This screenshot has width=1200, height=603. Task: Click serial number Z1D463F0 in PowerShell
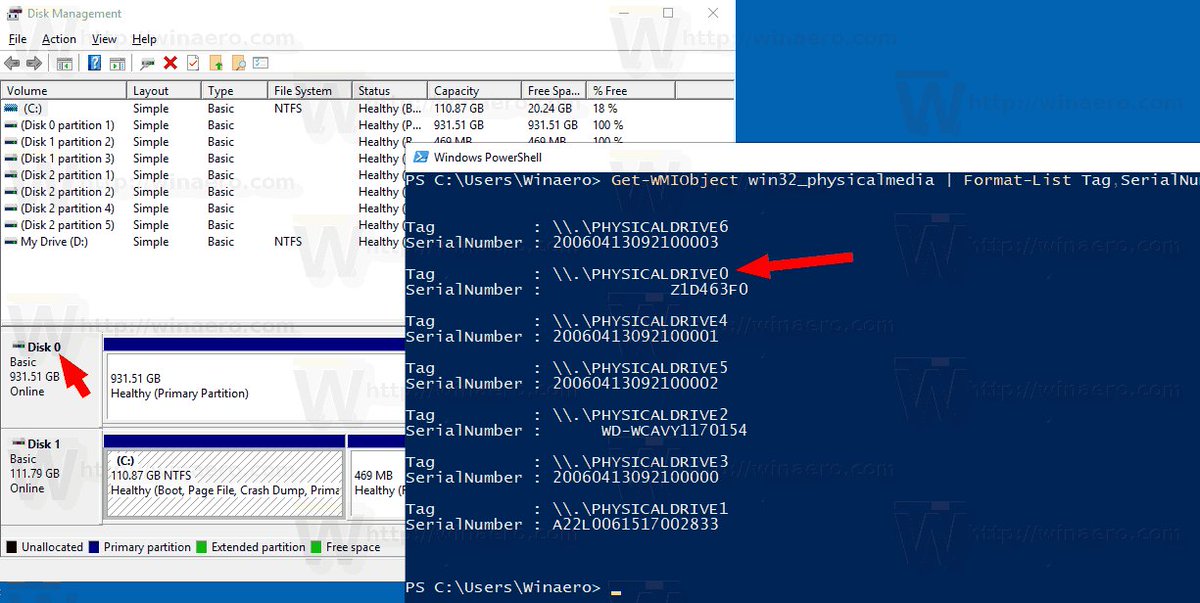(709, 290)
